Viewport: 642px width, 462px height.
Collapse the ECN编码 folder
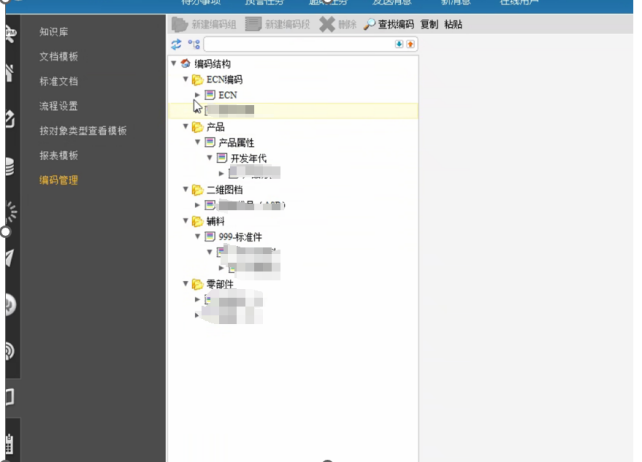[185, 79]
